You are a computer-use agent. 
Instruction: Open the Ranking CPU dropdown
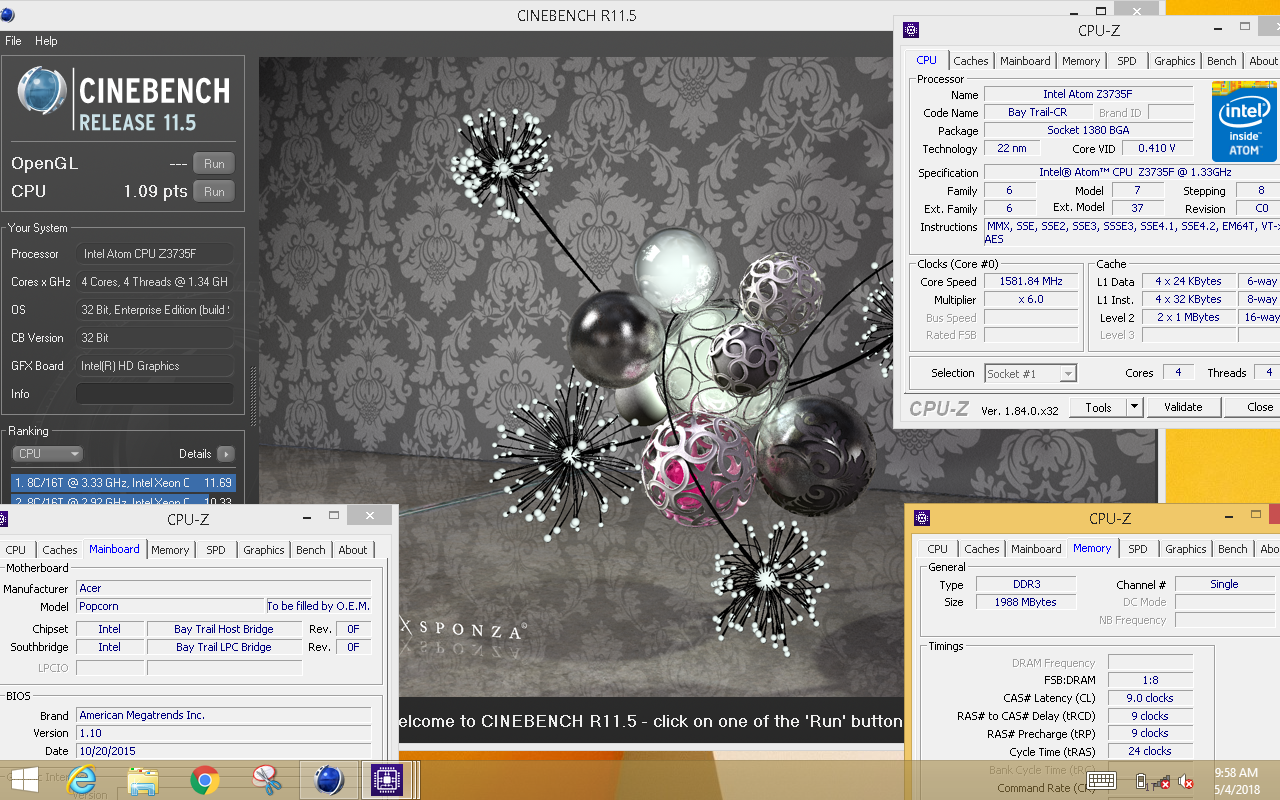pyautogui.click(x=48, y=454)
